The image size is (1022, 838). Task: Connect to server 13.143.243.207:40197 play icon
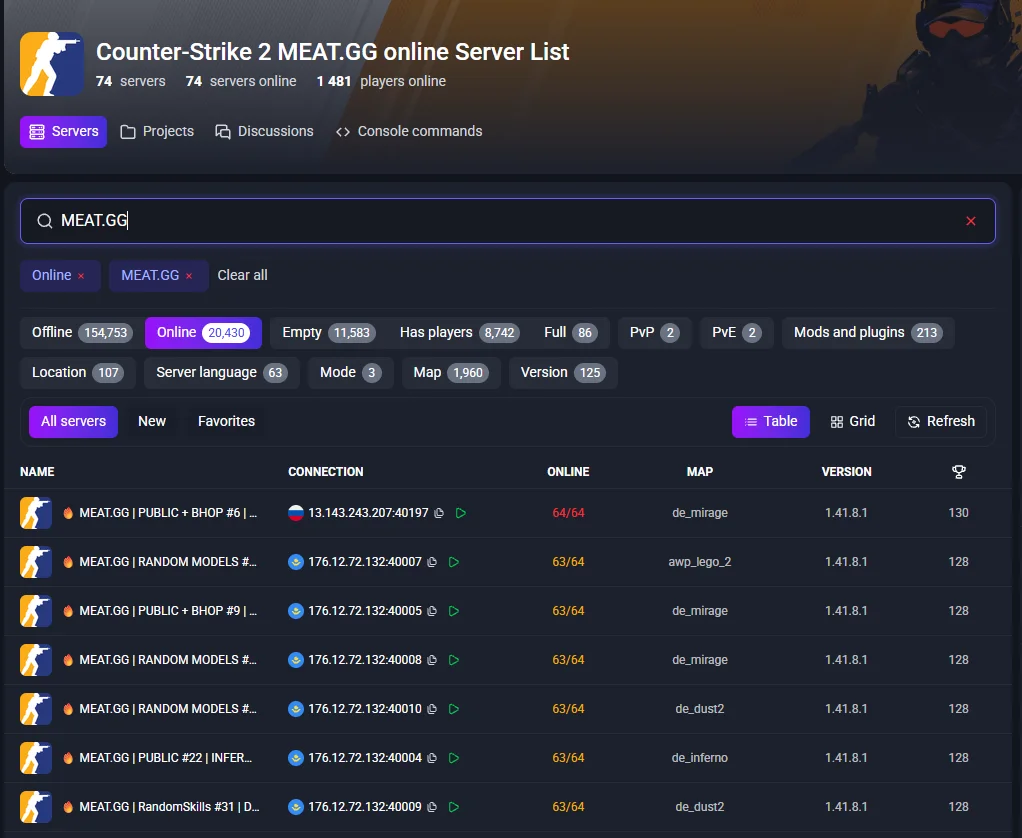pyautogui.click(x=461, y=513)
